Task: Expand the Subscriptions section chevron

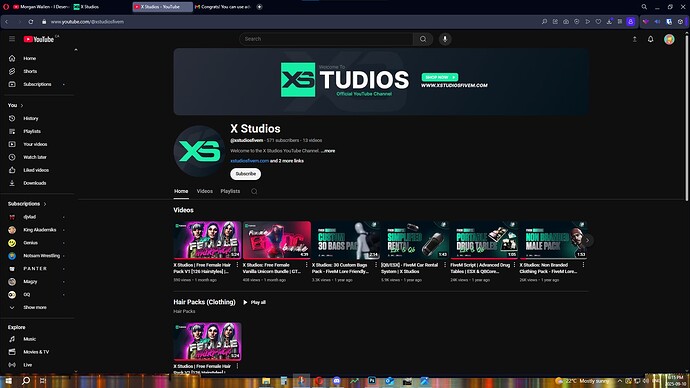Action: 45,204
